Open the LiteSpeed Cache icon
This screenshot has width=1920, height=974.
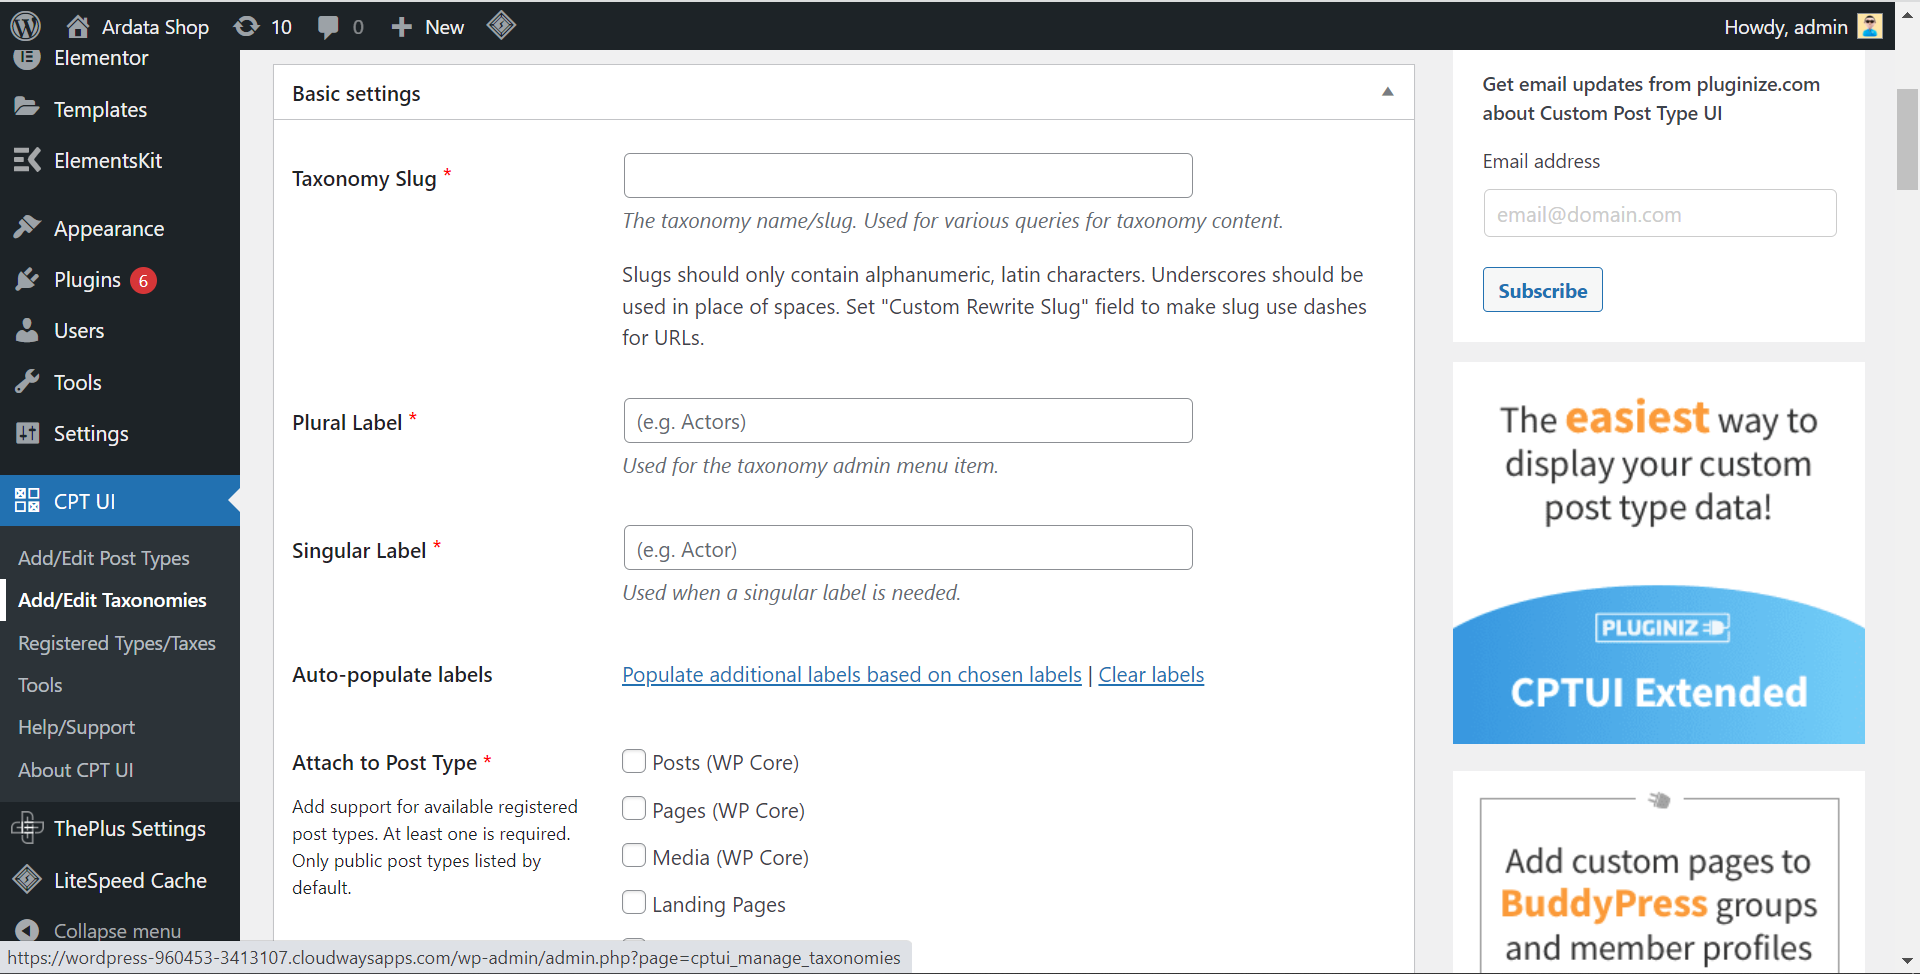tap(27, 880)
